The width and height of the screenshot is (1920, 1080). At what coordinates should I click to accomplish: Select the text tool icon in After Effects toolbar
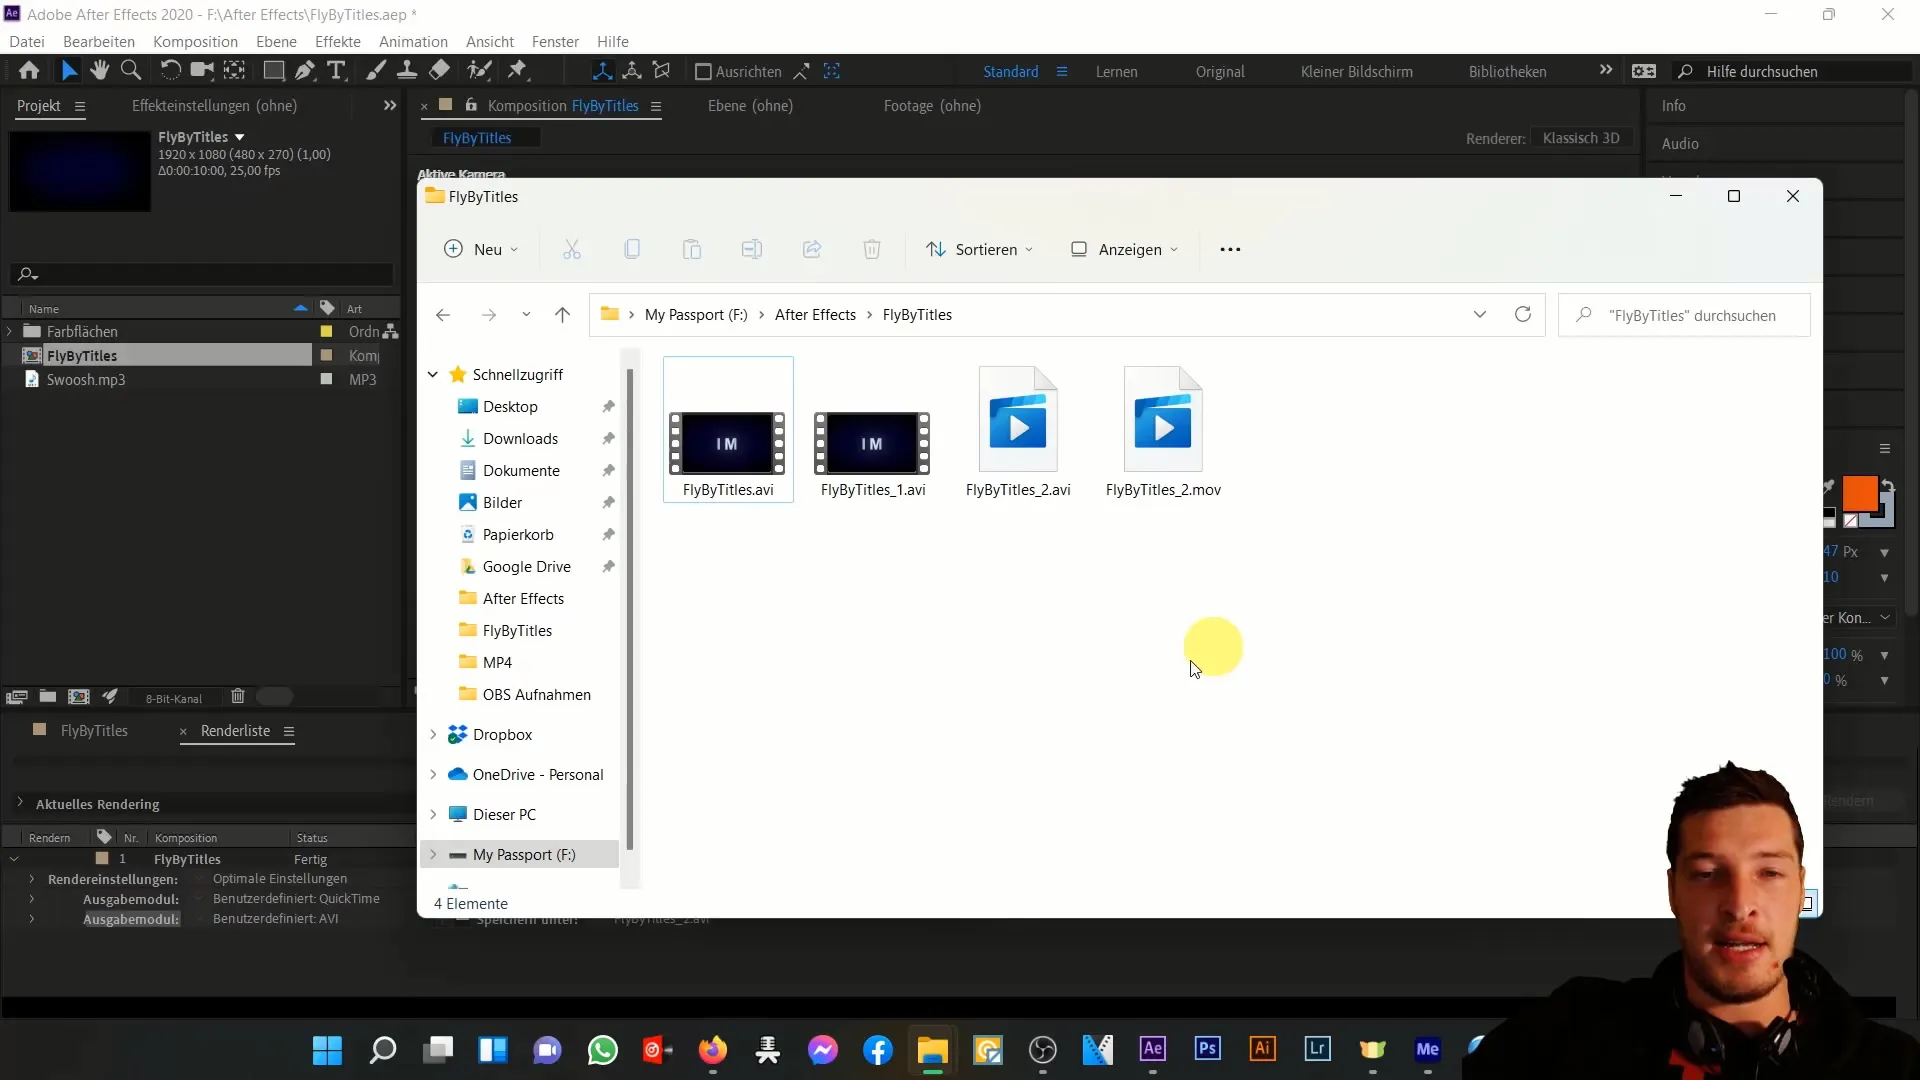pyautogui.click(x=338, y=70)
